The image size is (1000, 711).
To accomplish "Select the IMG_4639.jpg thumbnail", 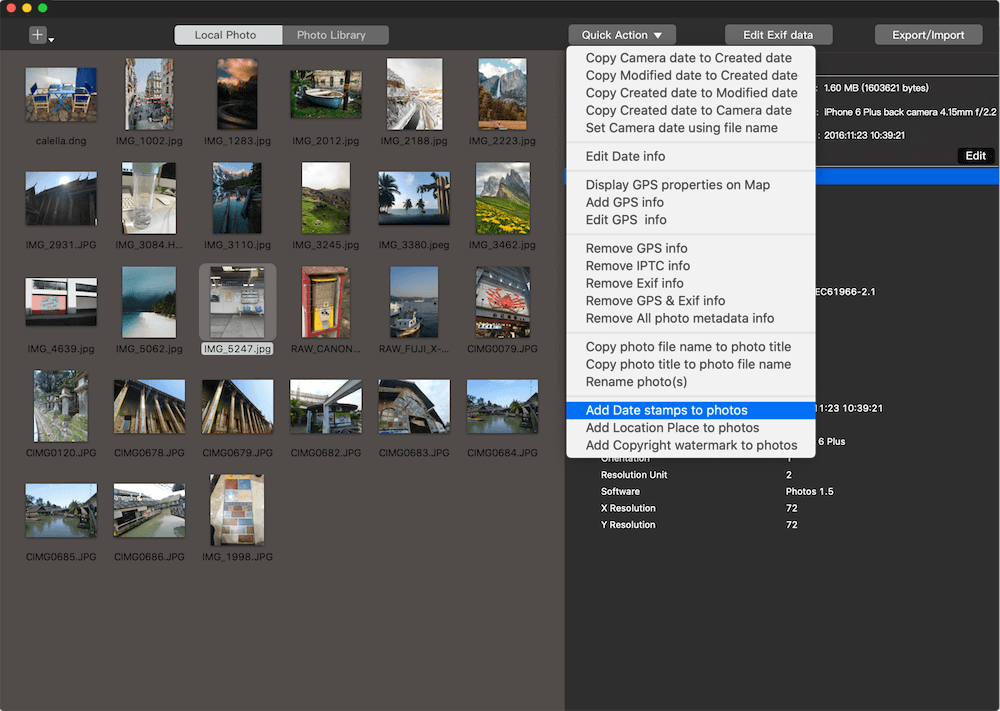I will click(61, 302).
